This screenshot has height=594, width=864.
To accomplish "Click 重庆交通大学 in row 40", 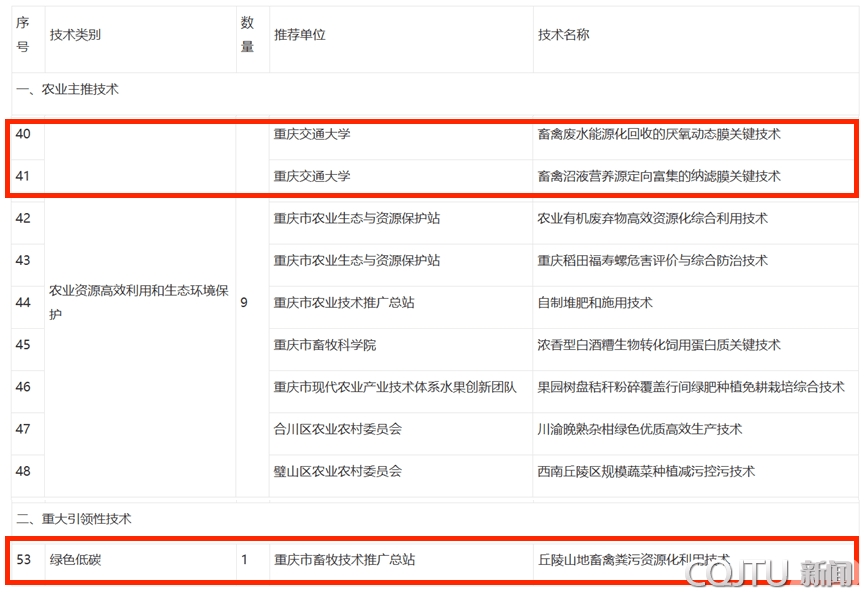I will click(312, 134).
